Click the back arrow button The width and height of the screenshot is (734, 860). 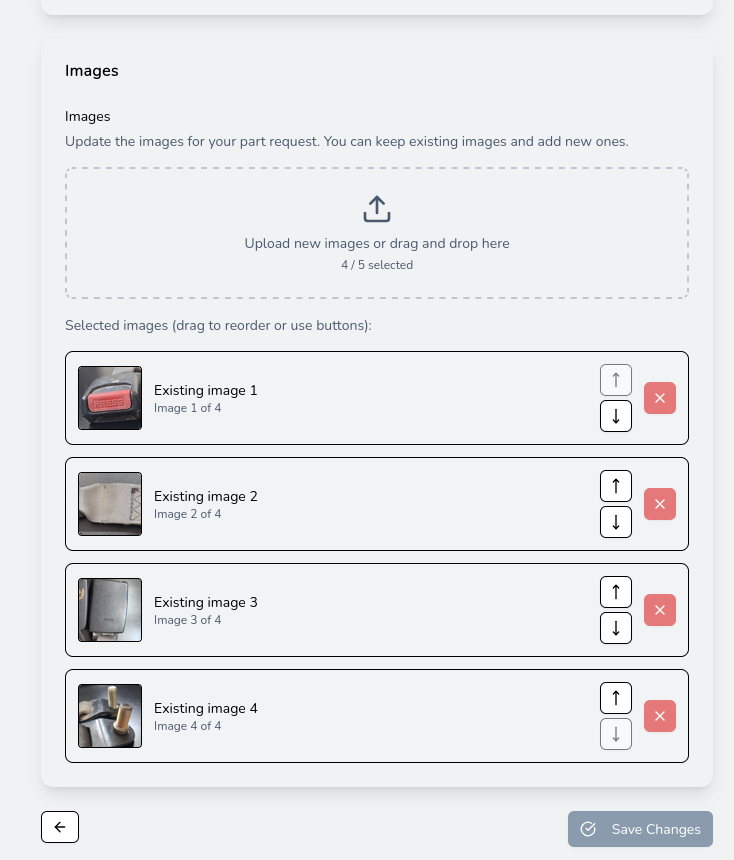[60, 827]
